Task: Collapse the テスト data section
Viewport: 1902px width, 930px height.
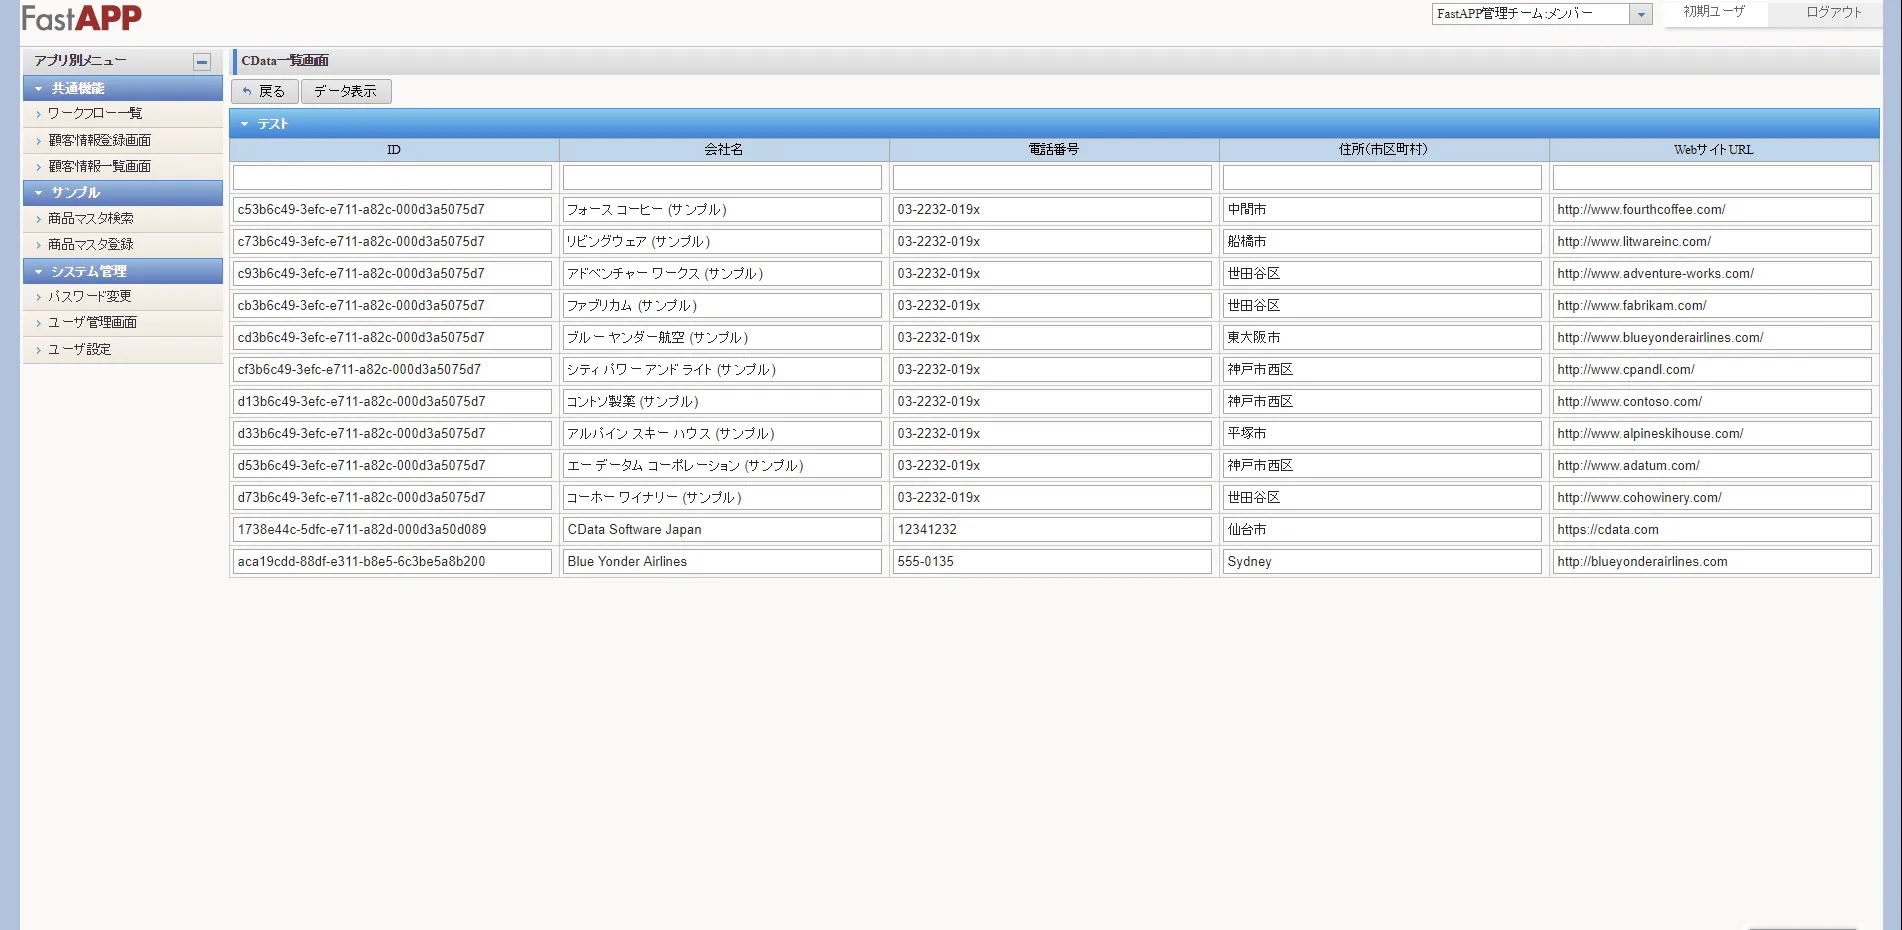Action: click(x=245, y=123)
